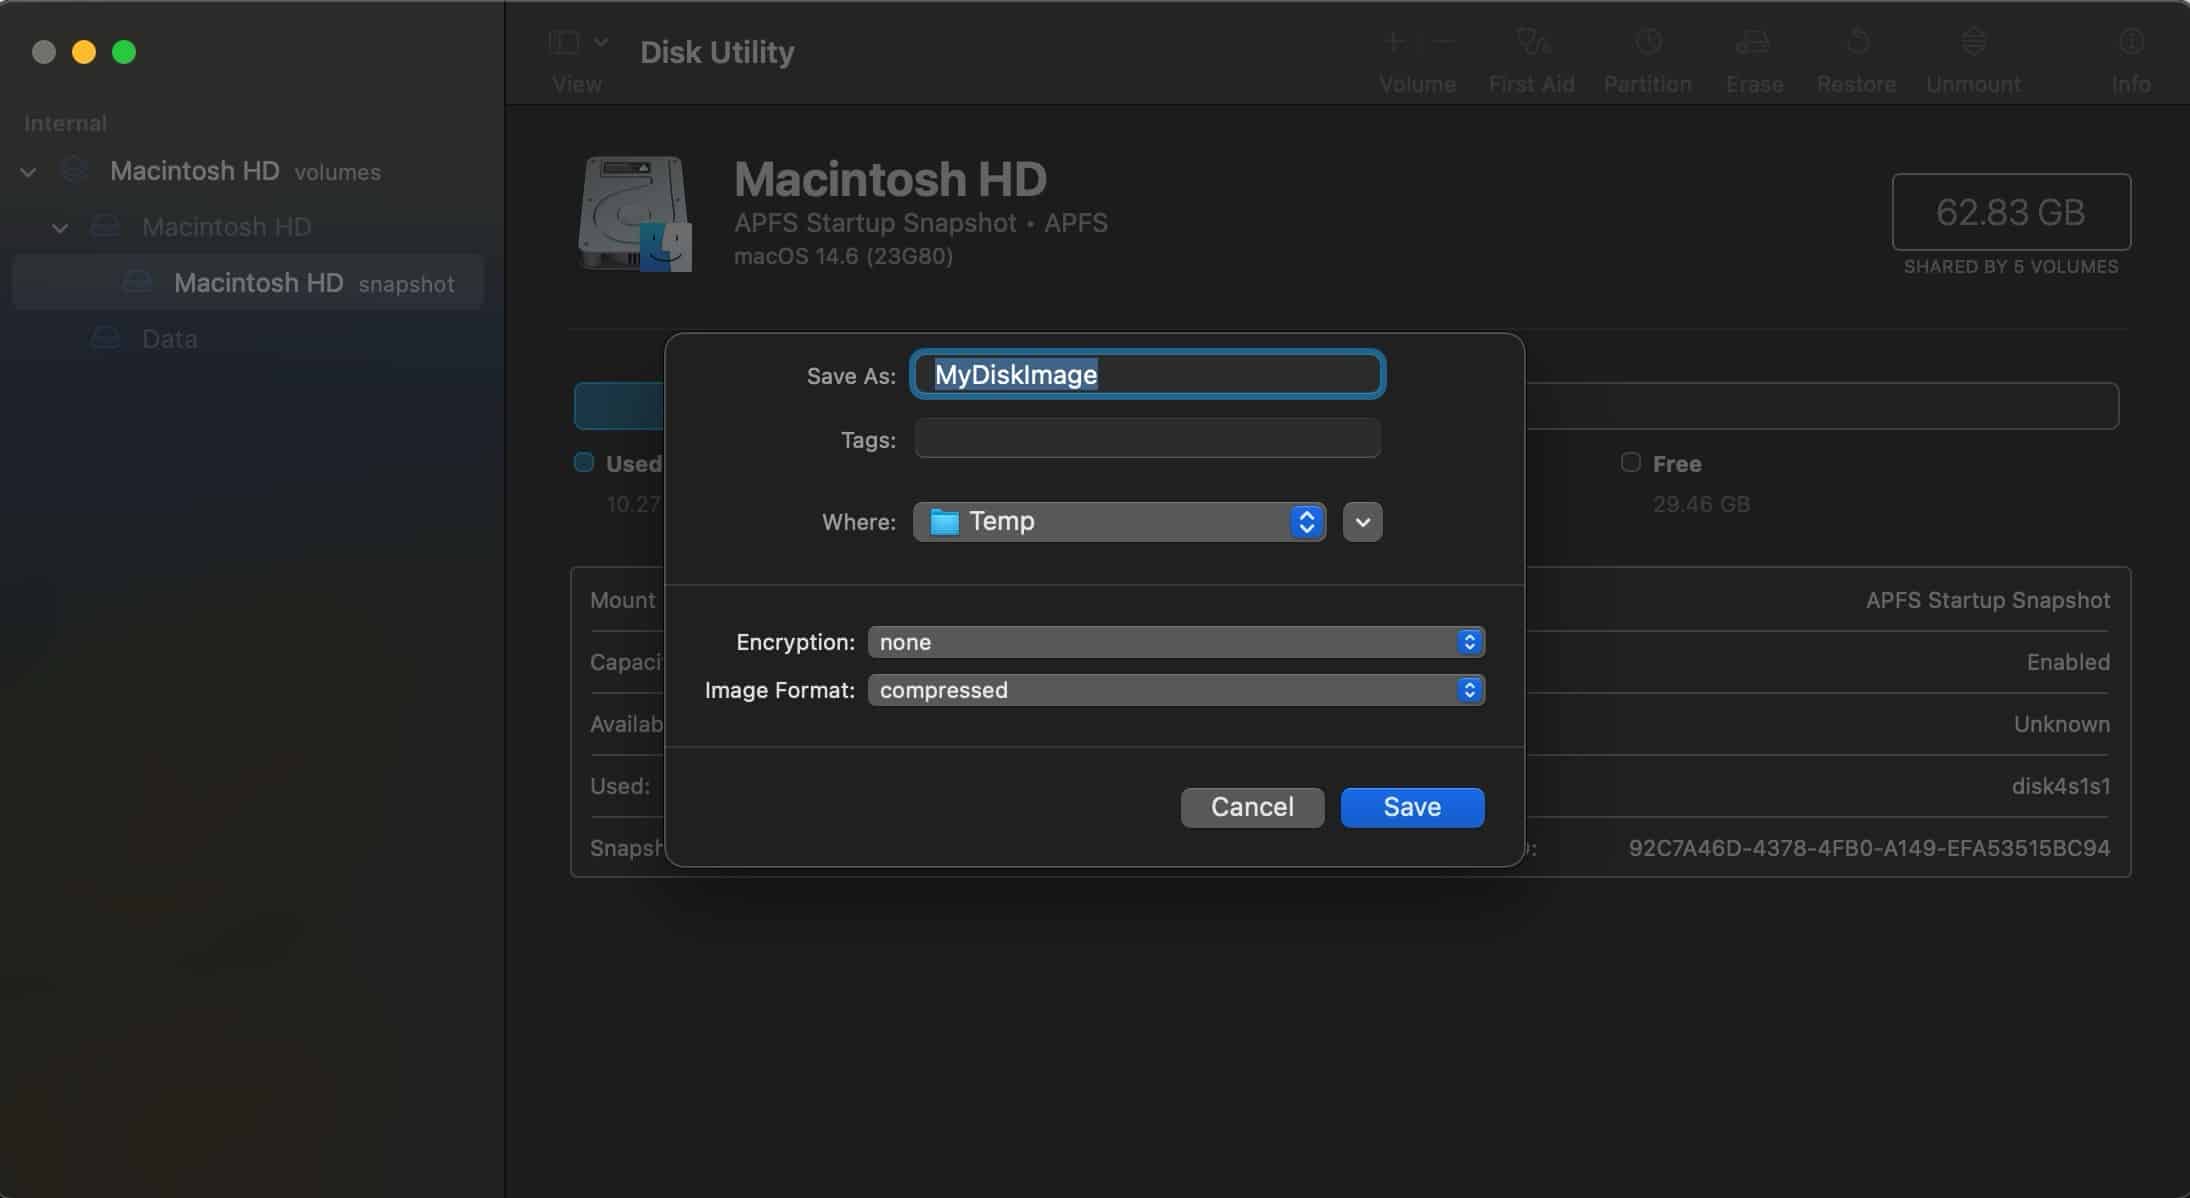Open the Partition toolbar icon
The width and height of the screenshot is (2190, 1198).
pyautogui.click(x=1648, y=42)
